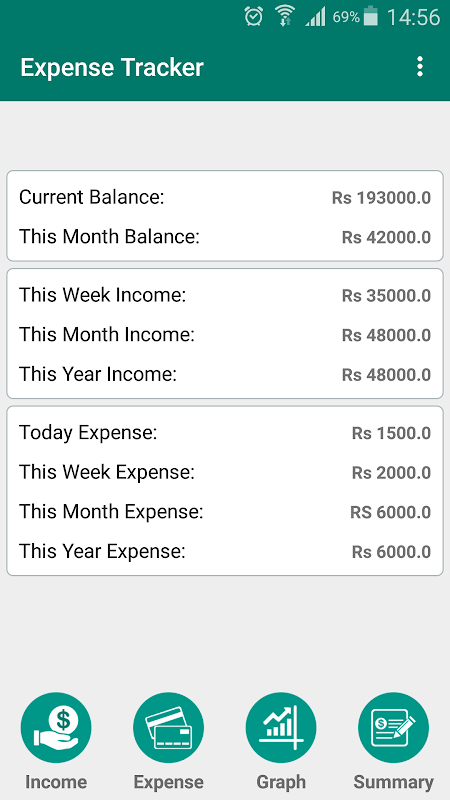Tap the battery indicator icon
The image size is (450, 800).
point(371,16)
